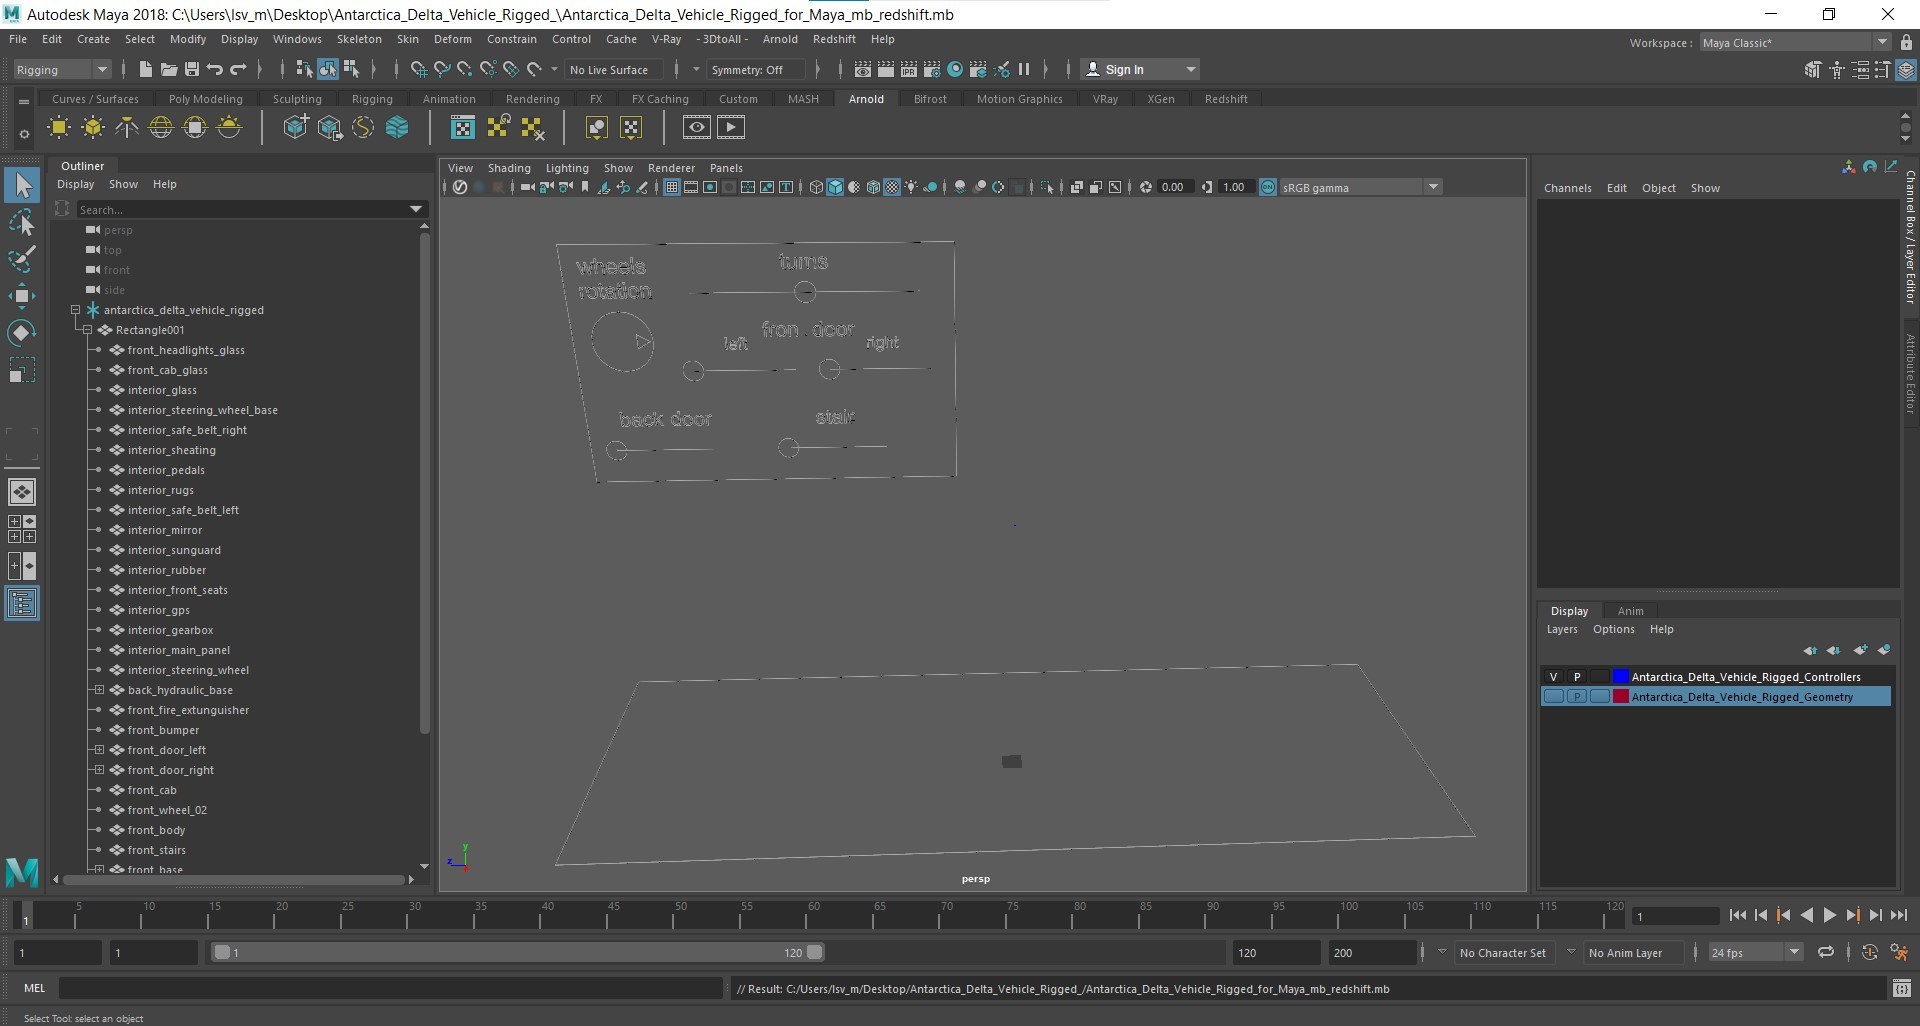Switch to the Bifrost shelf tab
Image resolution: width=1920 pixels, height=1026 pixels.
[x=930, y=99]
